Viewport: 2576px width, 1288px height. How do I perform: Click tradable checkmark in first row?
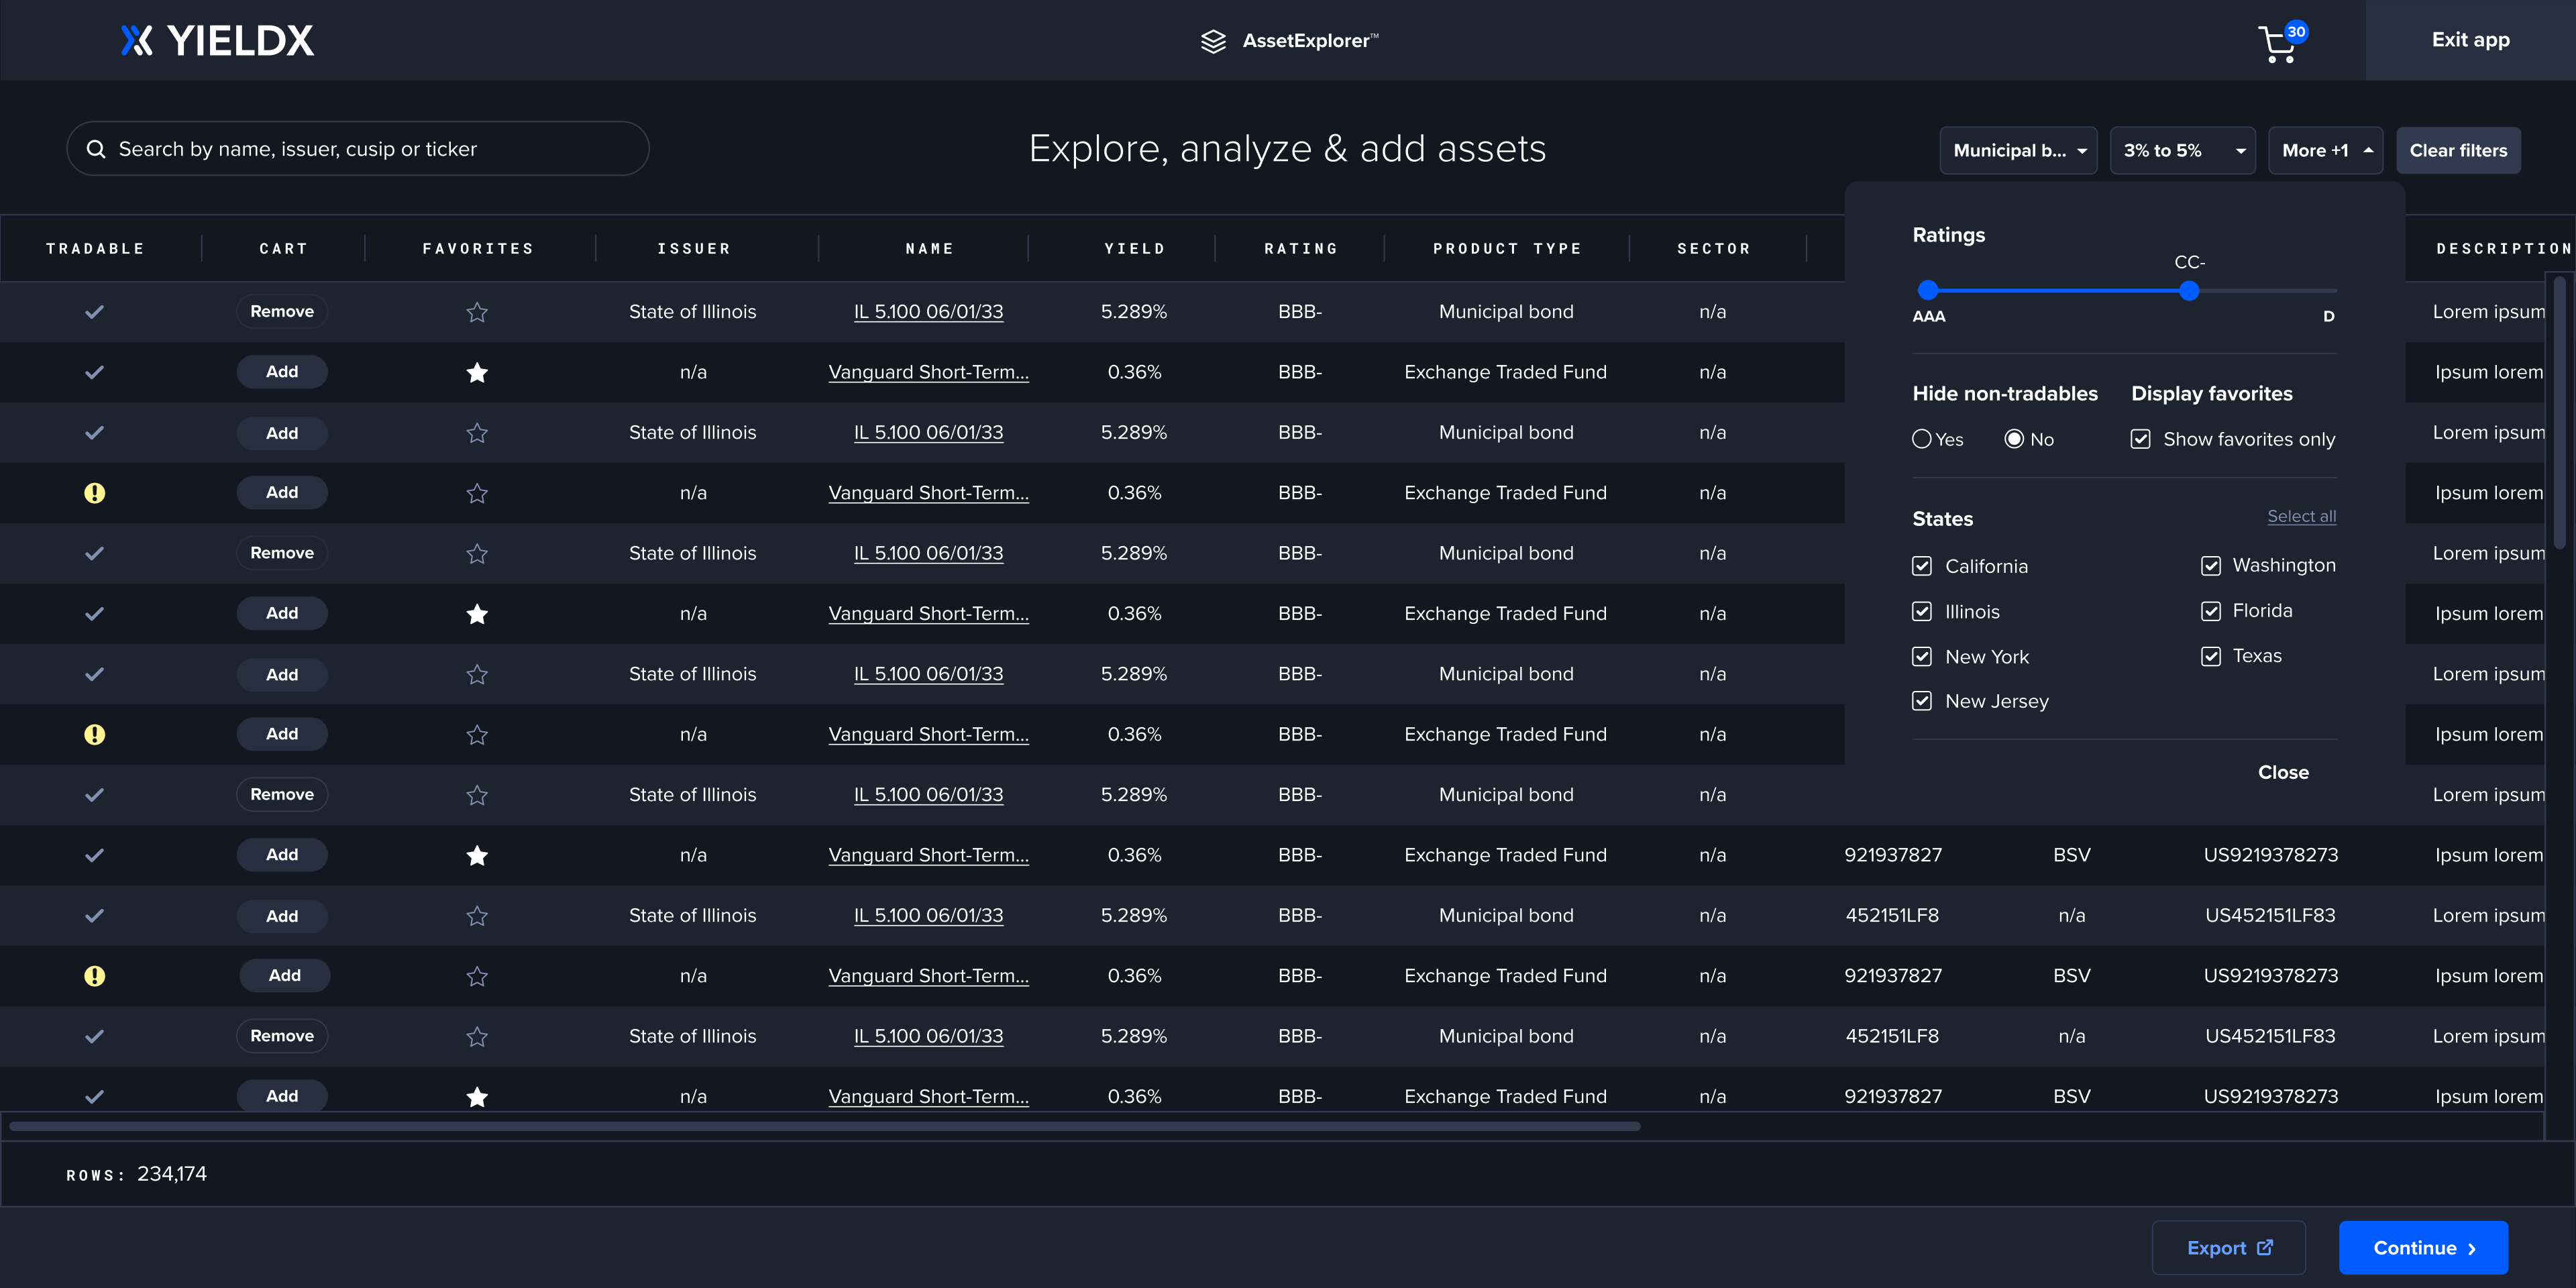94,312
